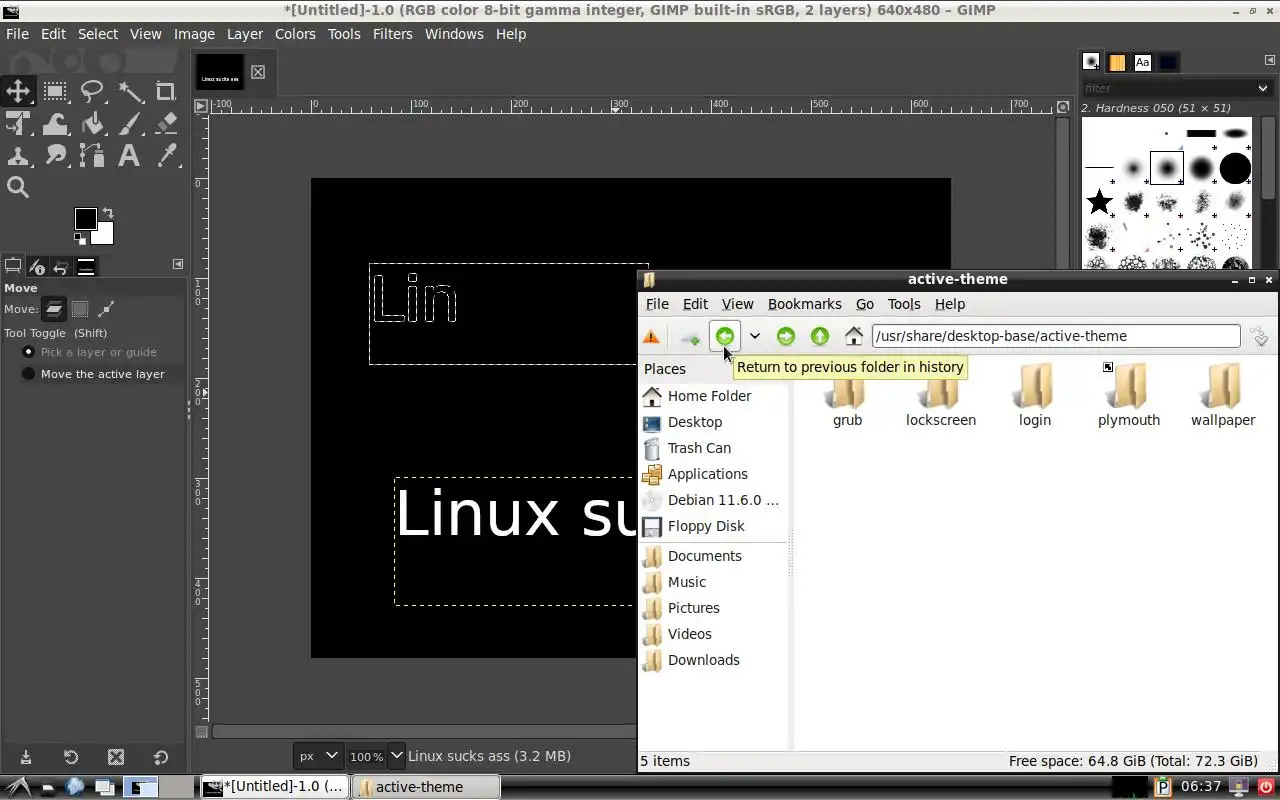
Task: Select the Unified Transform tool
Action: [x=18, y=124]
